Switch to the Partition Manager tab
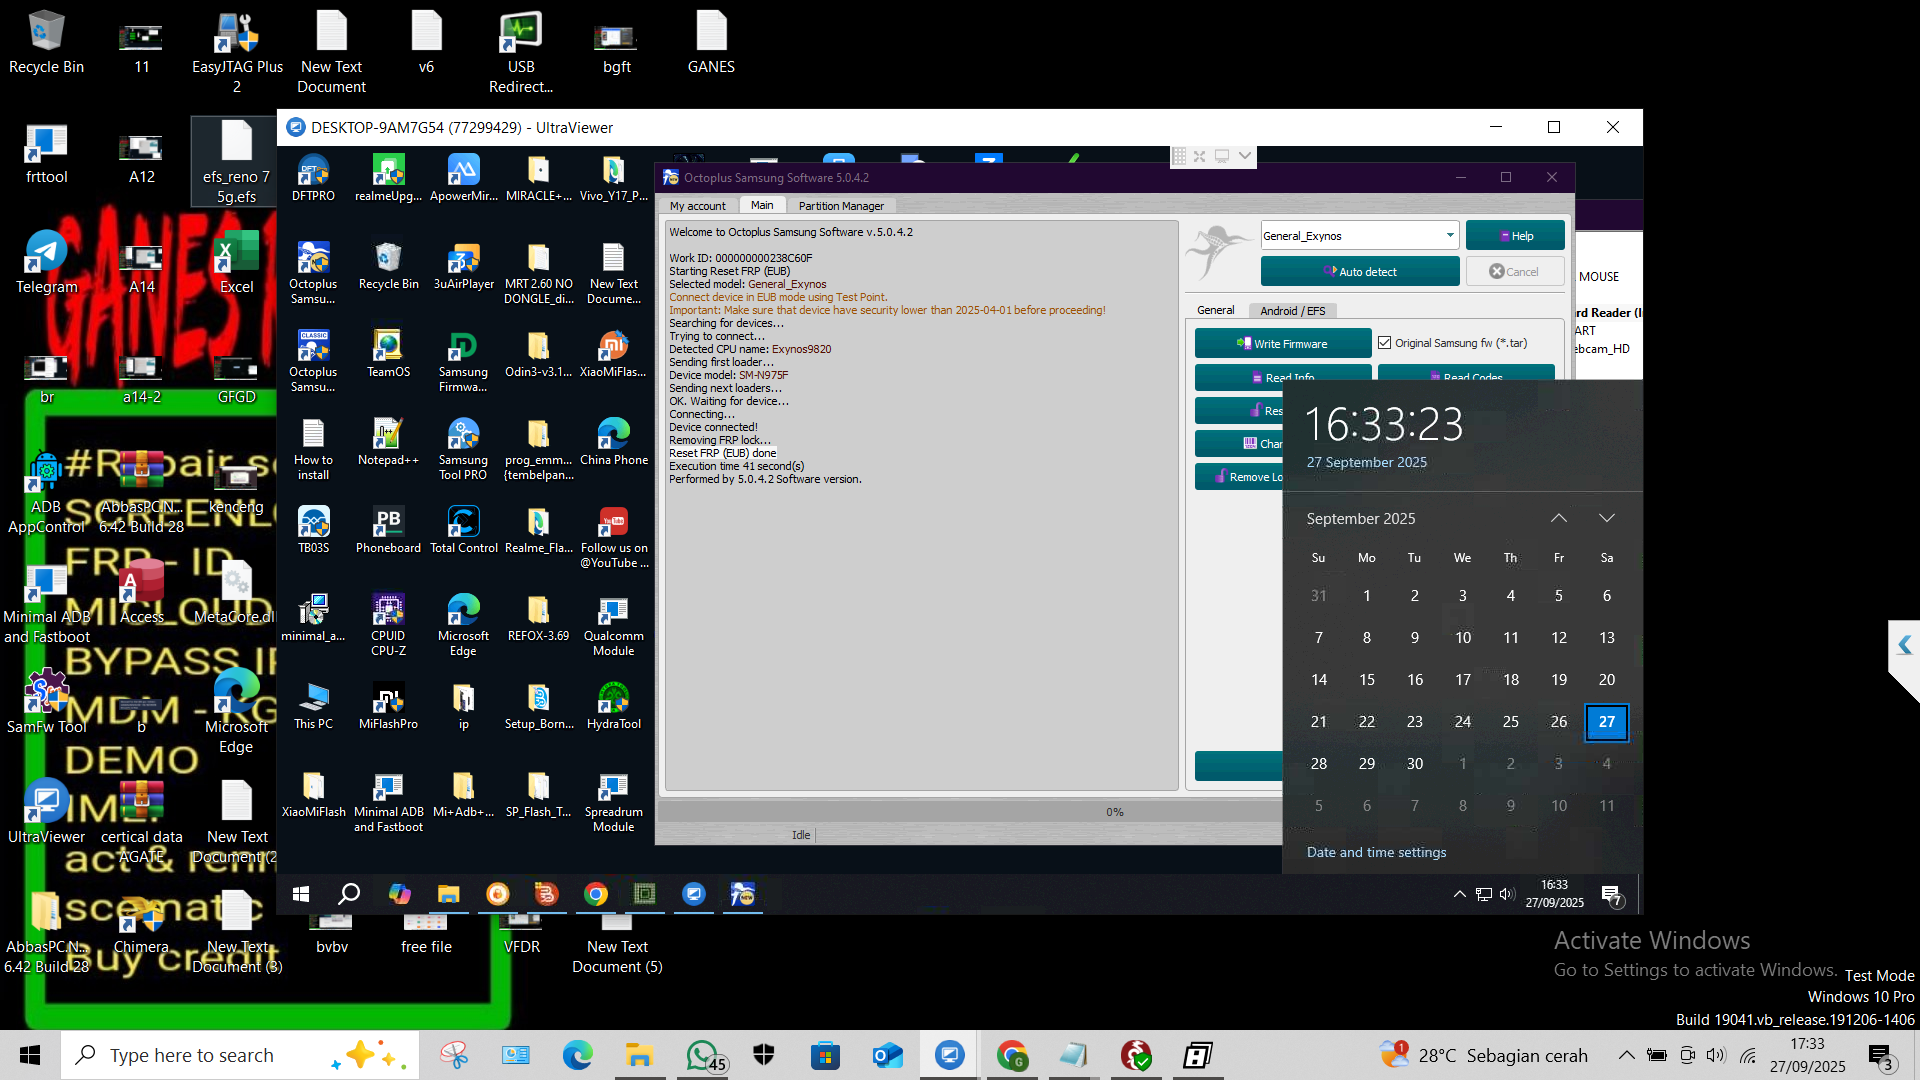Image resolution: width=1920 pixels, height=1080 pixels. coord(840,206)
